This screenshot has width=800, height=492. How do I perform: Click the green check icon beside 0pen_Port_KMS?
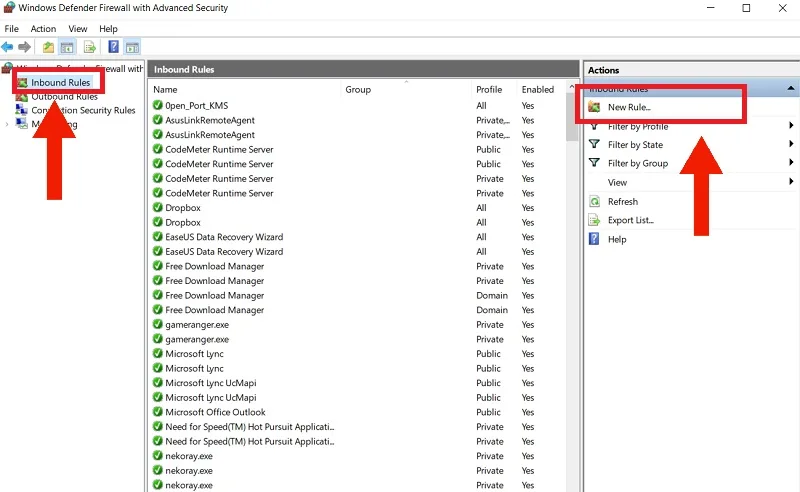[x=158, y=105]
